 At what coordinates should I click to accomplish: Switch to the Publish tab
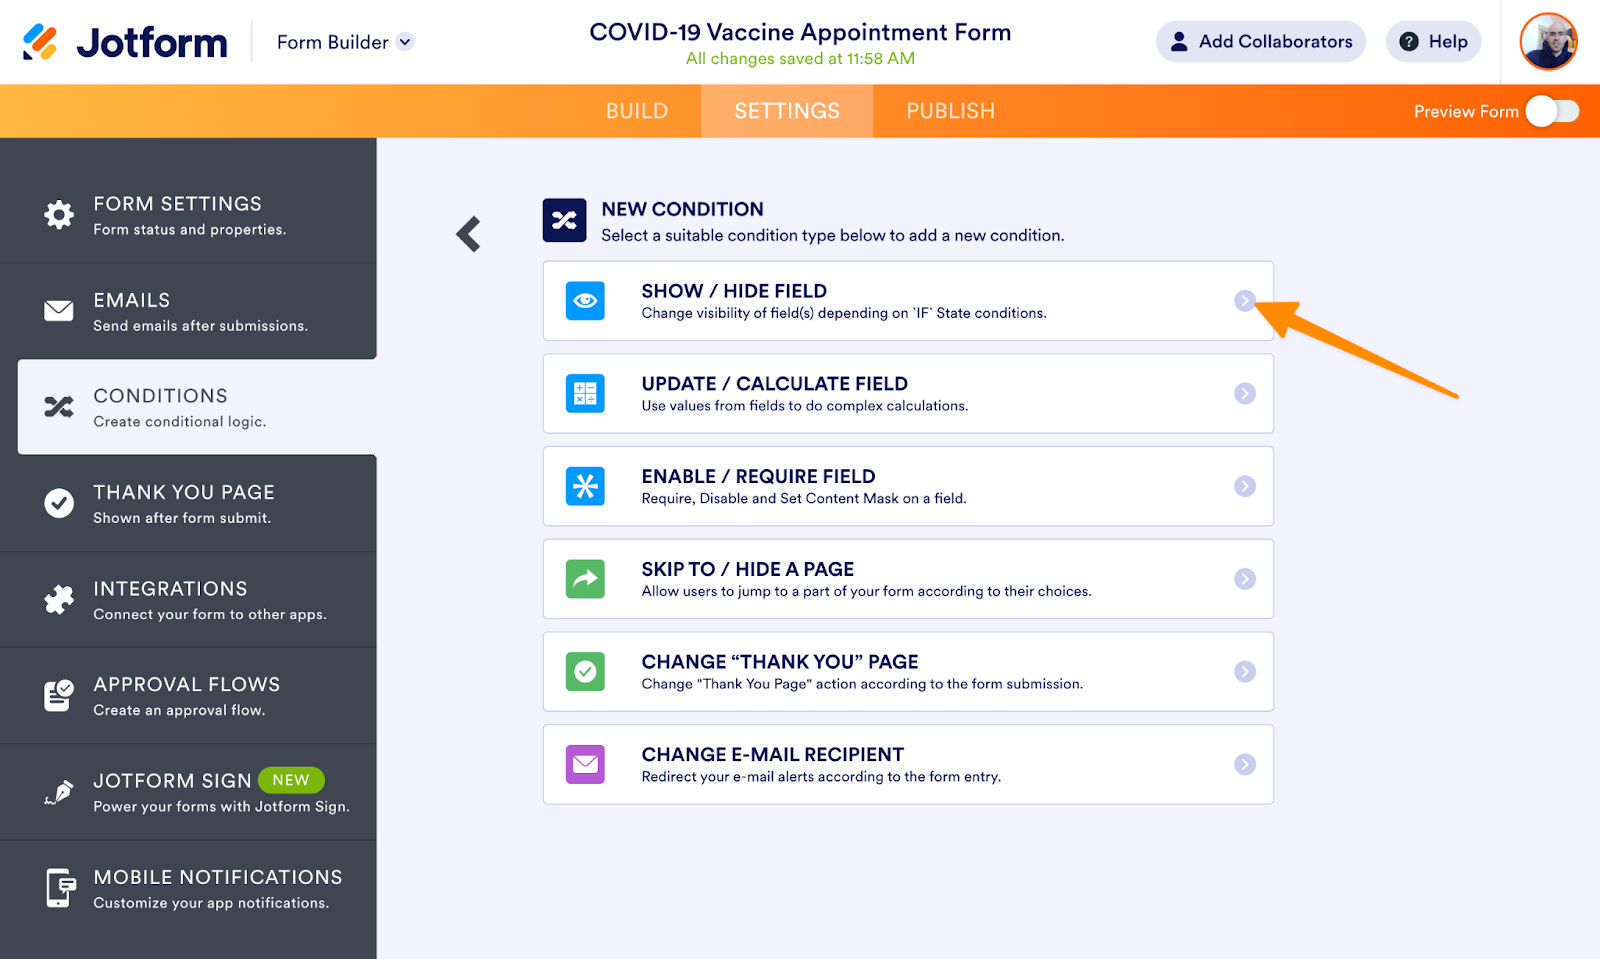click(x=950, y=111)
